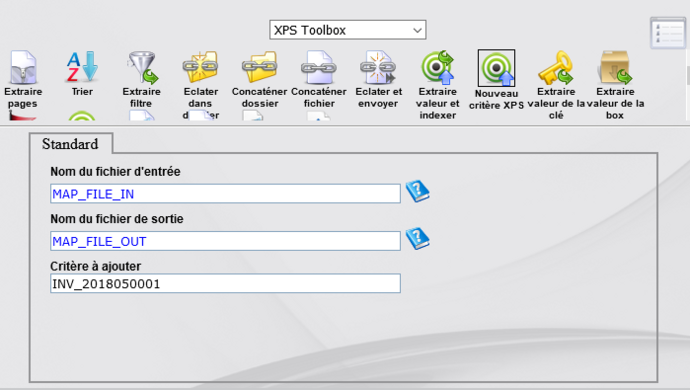Choose the Extraire valeur de la clé tool
The image size is (690, 390).
click(x=556, y=85)
